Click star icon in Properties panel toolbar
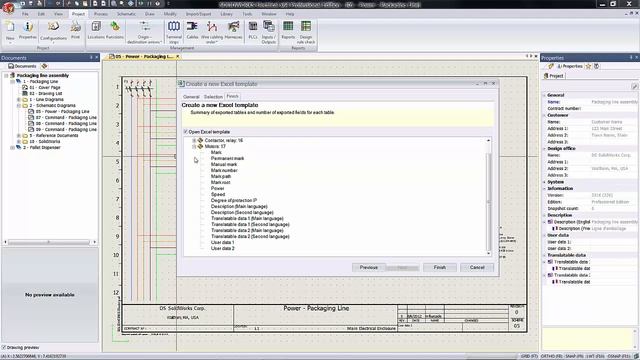The height and width of the screenshot is (360, 640). tap(588, 66)
